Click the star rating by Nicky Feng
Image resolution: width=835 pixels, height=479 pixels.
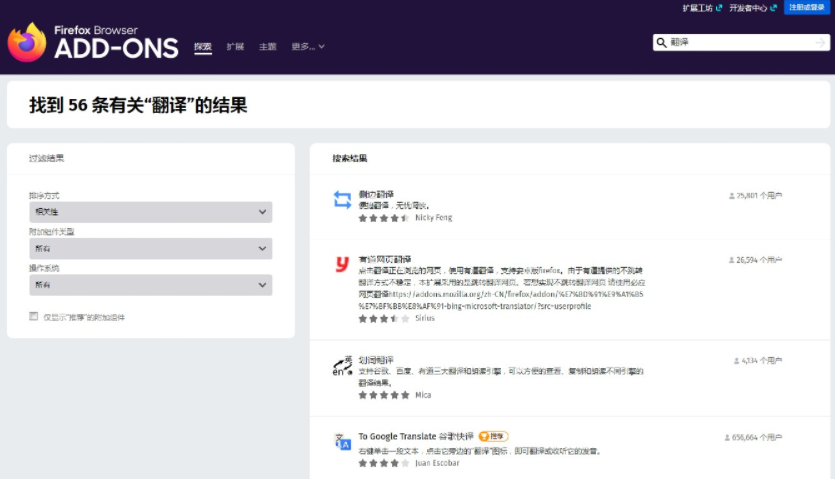384,218
